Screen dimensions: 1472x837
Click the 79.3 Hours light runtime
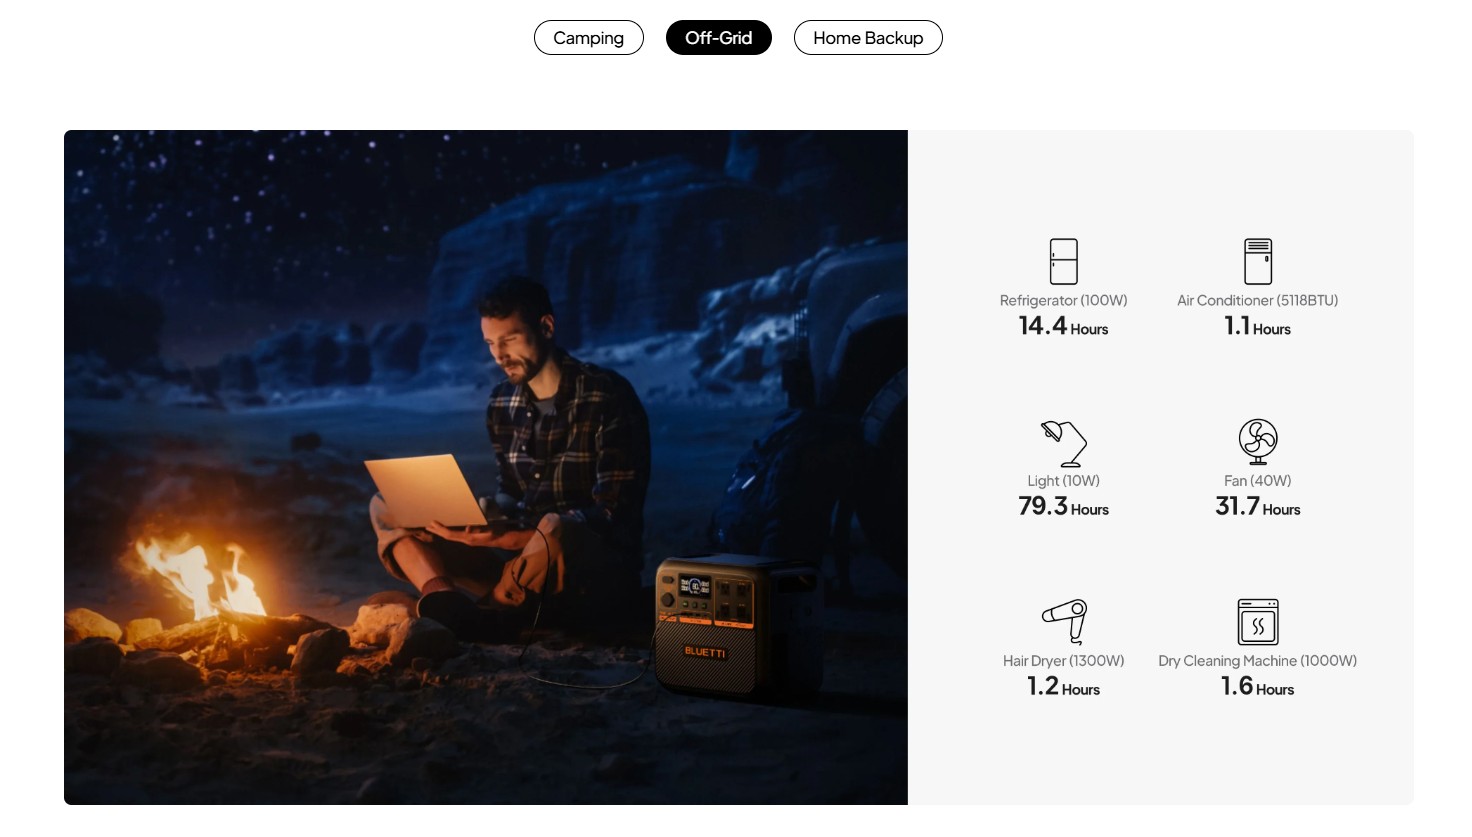tap(1063, 506)
